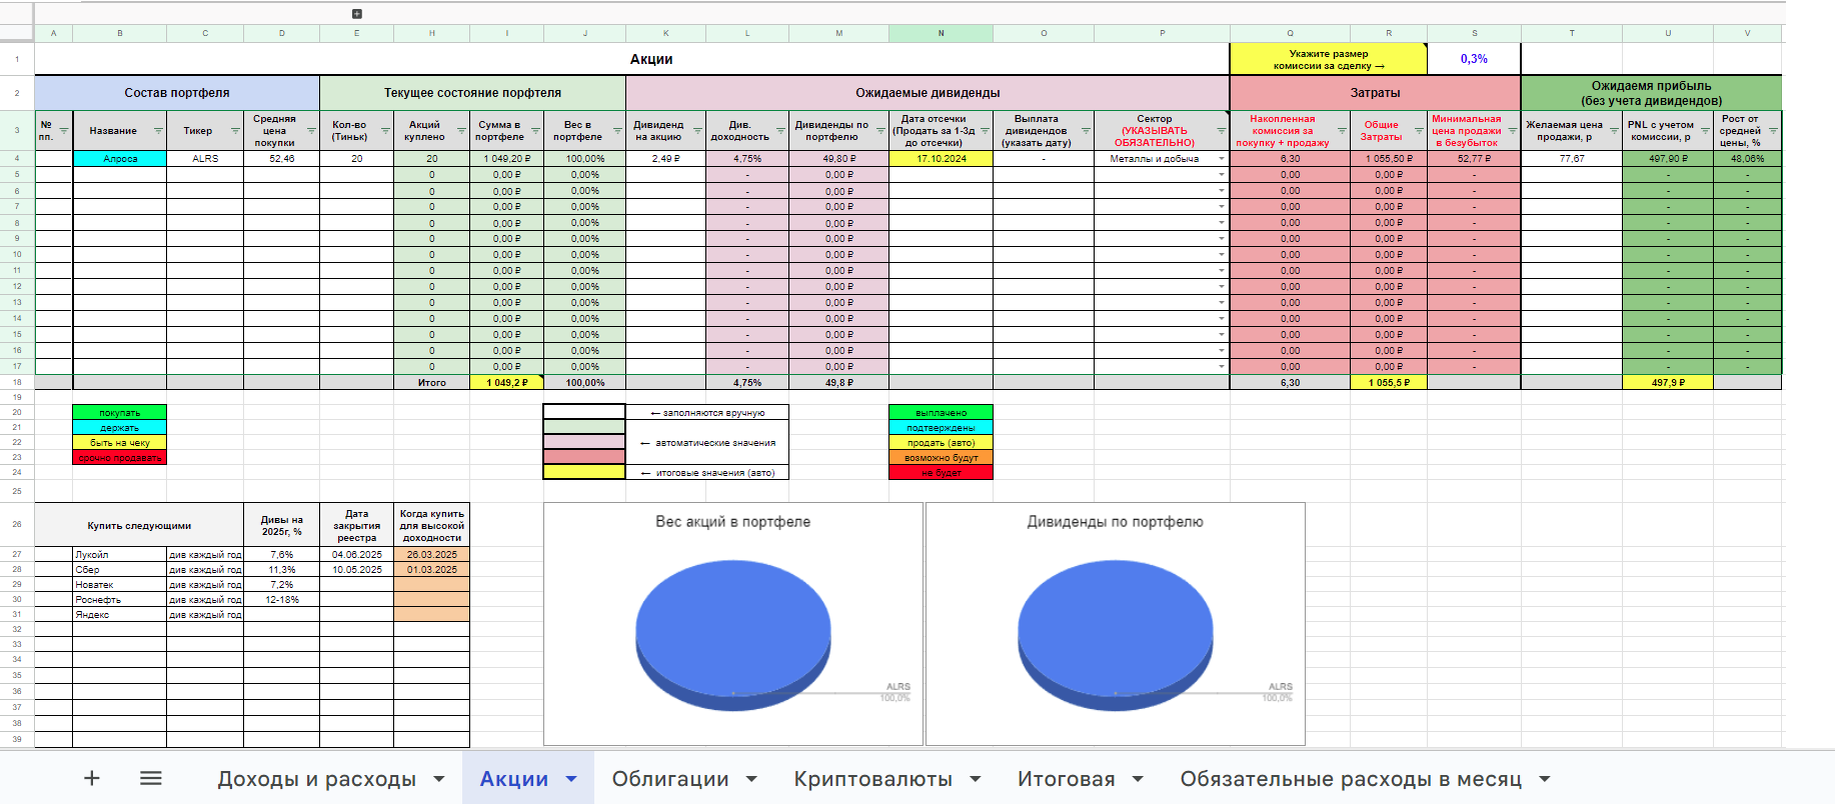This screenshot has width=1835, height=805.
Task: Select the cyan 'держать' legend cell
Action: point(120,427)
